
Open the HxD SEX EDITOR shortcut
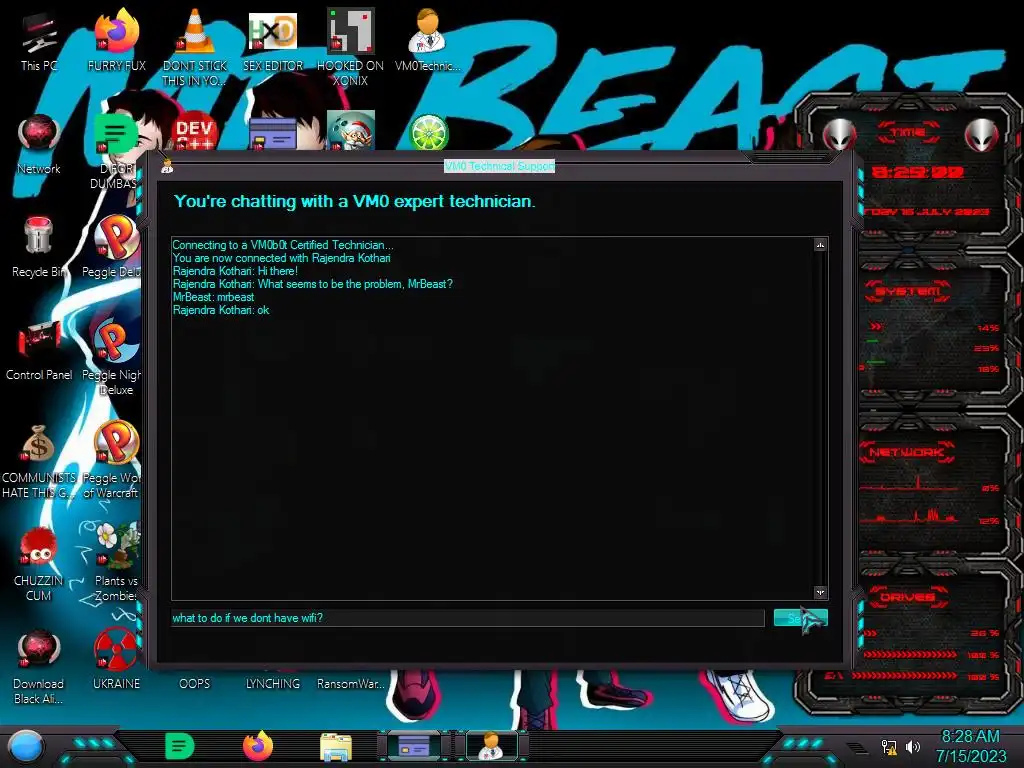click(x=272, y=40)
